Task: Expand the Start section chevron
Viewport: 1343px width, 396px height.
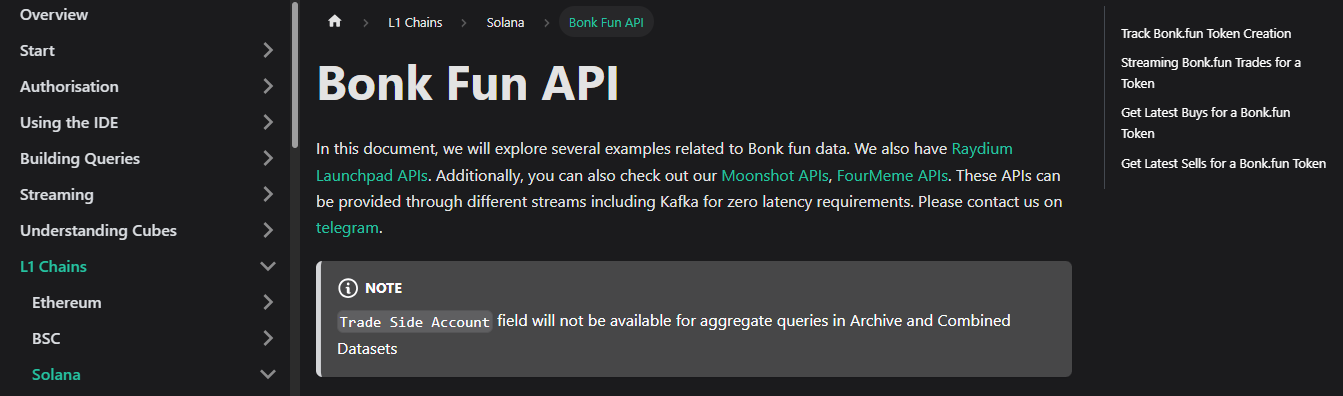Action: tap(268, 50)
